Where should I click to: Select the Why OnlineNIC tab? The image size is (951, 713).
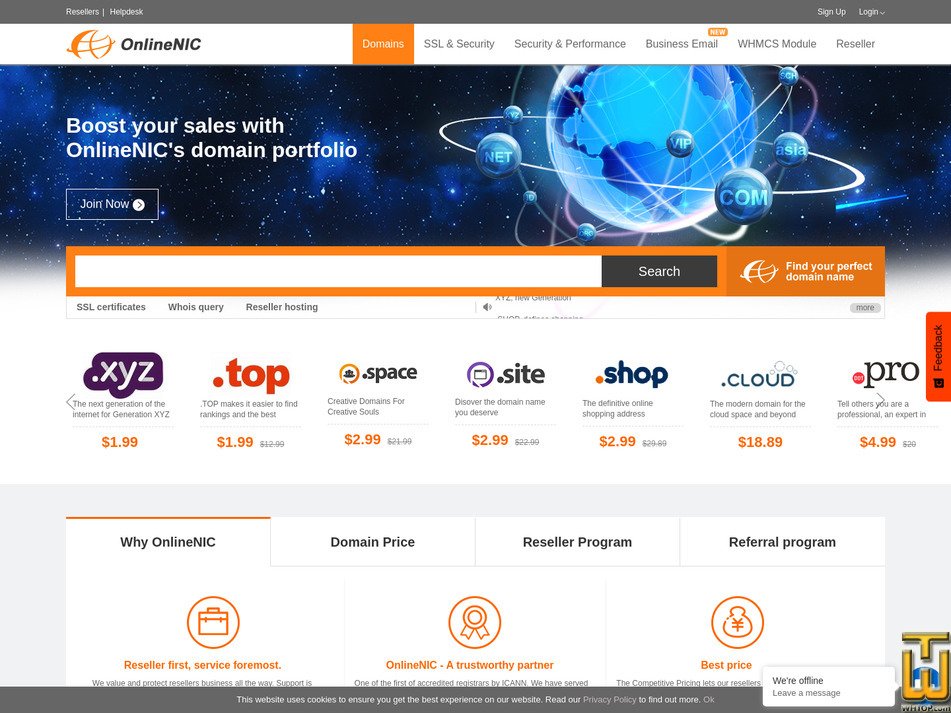(168, 542)
